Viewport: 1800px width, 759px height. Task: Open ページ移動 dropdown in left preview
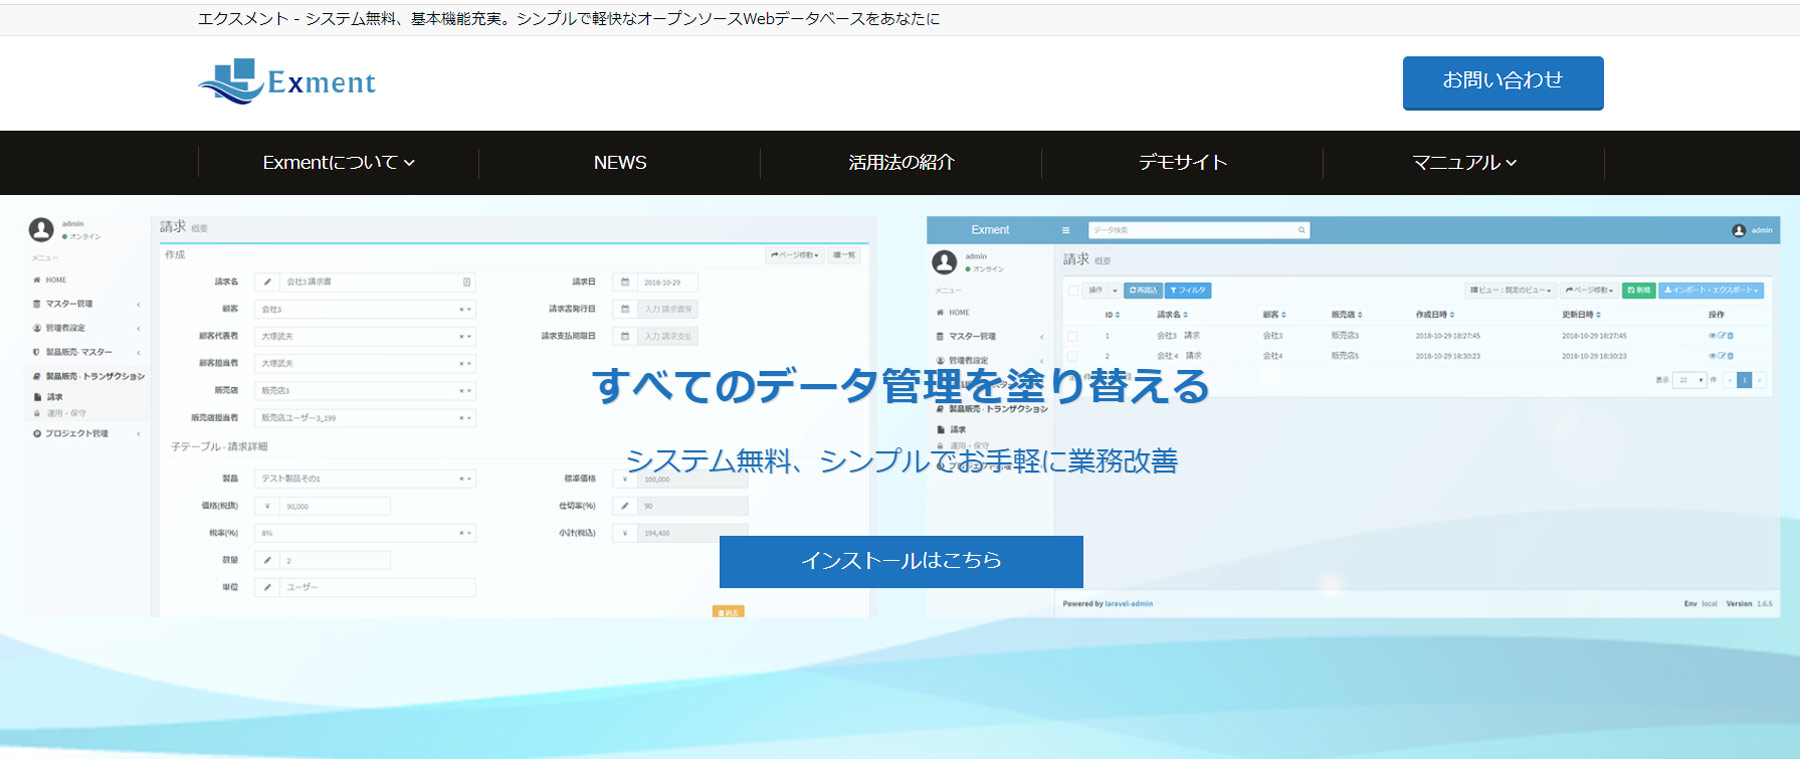coord(795,255)
